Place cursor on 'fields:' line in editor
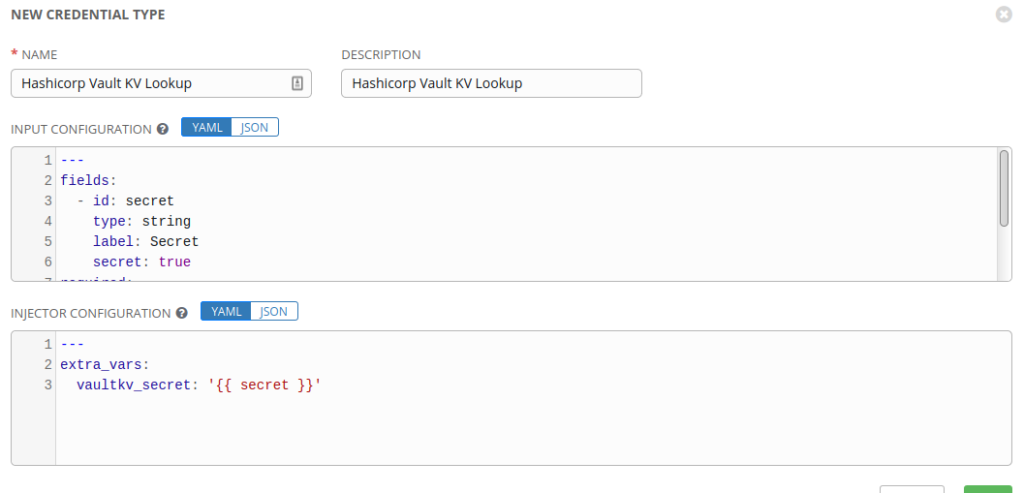The width and height of the screenshot is (1024, 493). point(89,181)
